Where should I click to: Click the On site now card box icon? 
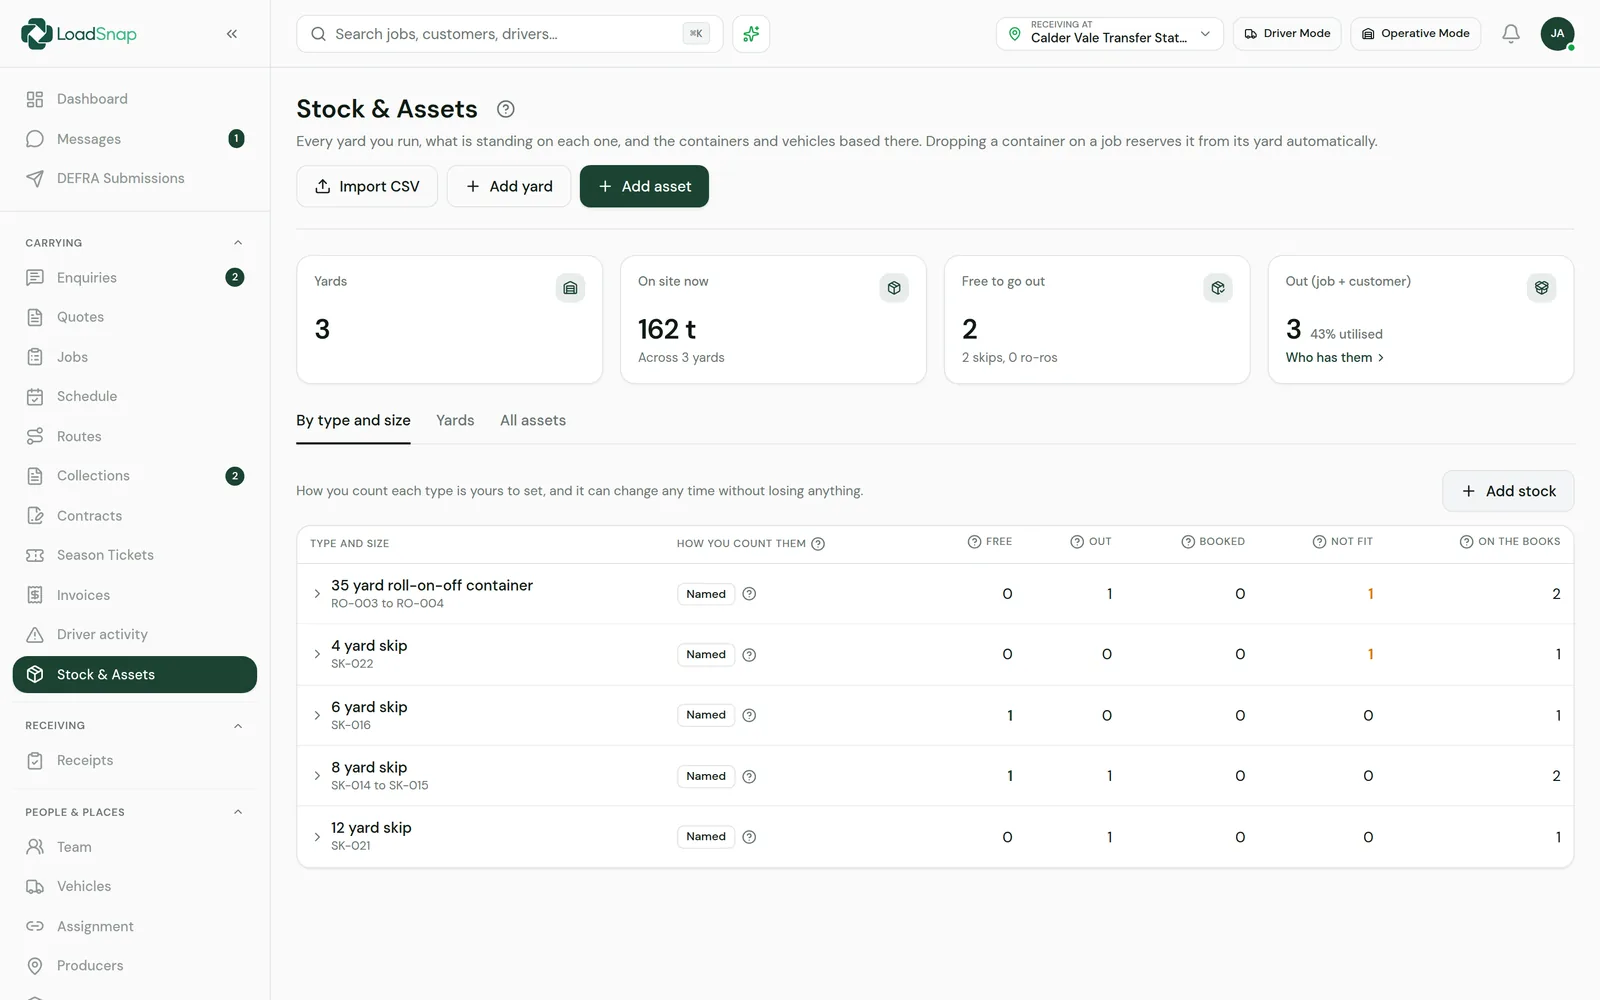(894, 288)
